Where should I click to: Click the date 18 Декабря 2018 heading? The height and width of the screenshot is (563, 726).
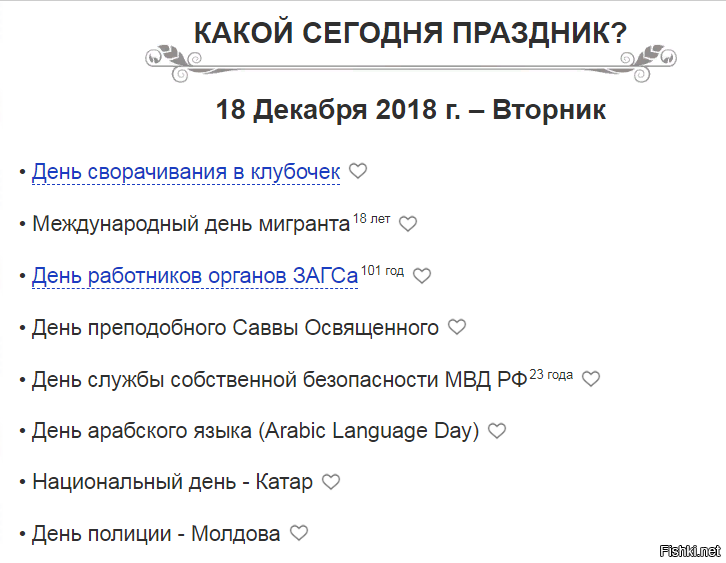tap(410, 109)
